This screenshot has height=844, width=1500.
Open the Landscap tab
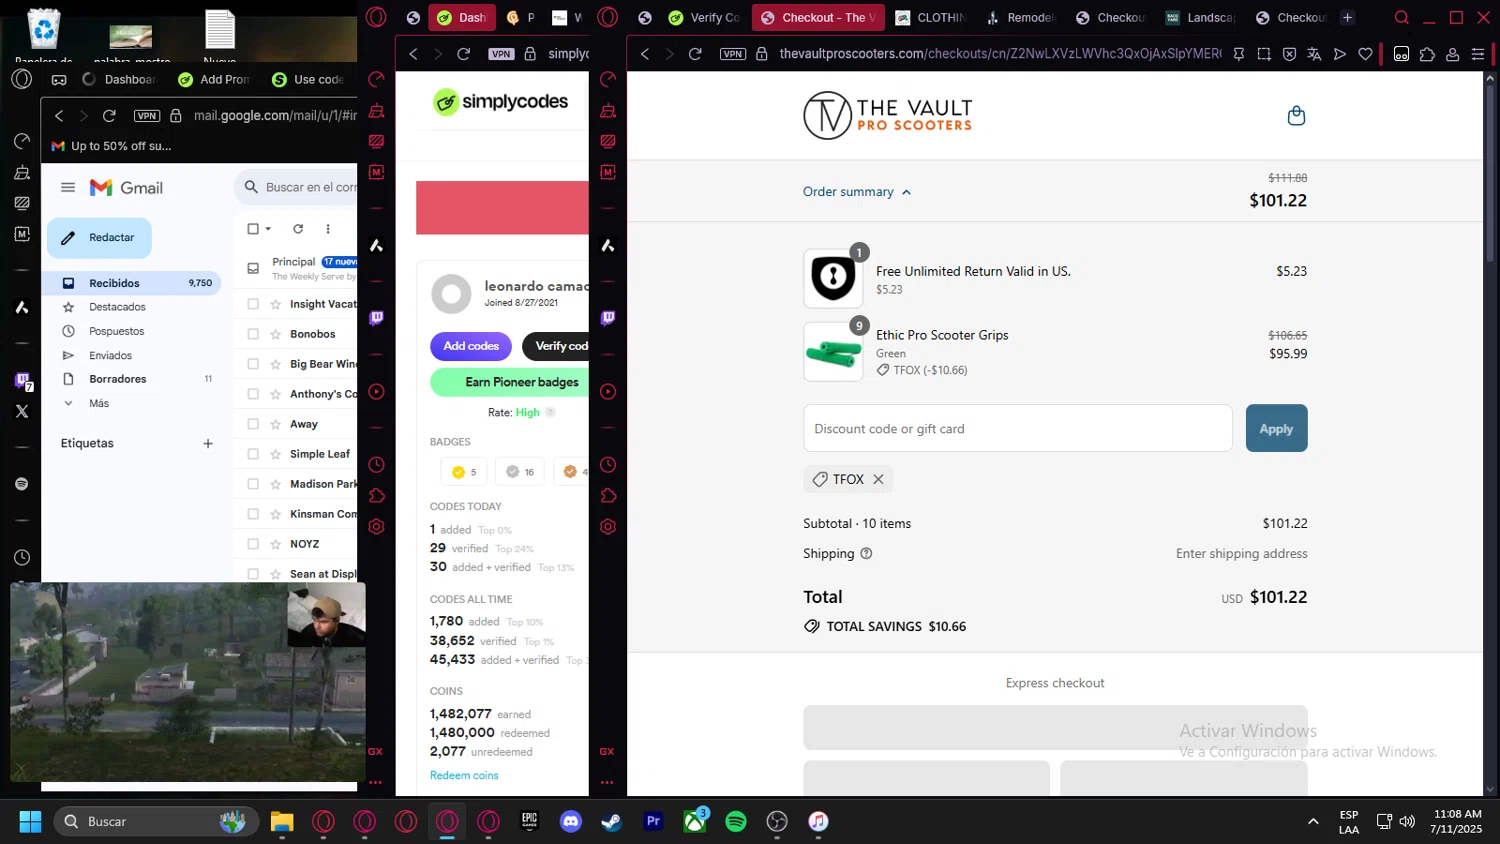tap(1201, 17)
